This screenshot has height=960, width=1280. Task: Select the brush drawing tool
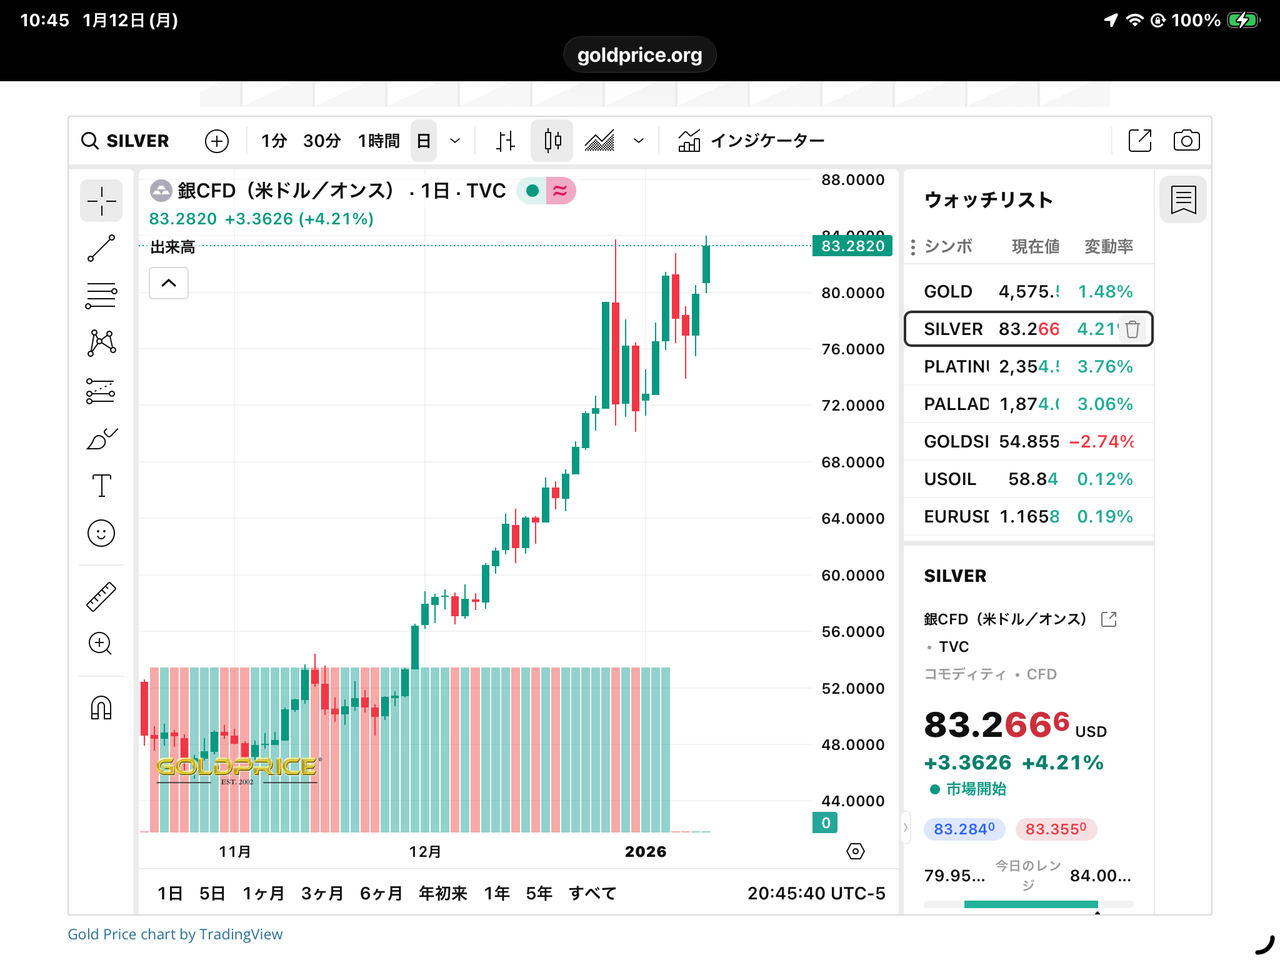pyautogui.click(x=101, y=439)
